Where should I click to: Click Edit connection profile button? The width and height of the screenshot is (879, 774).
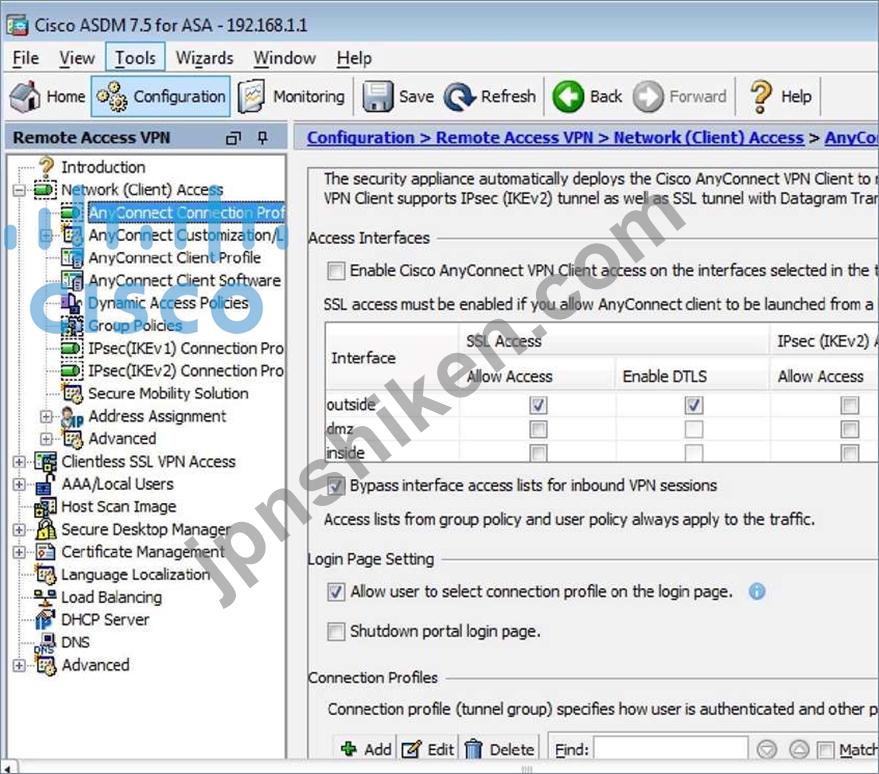click(x=428, y=749)
